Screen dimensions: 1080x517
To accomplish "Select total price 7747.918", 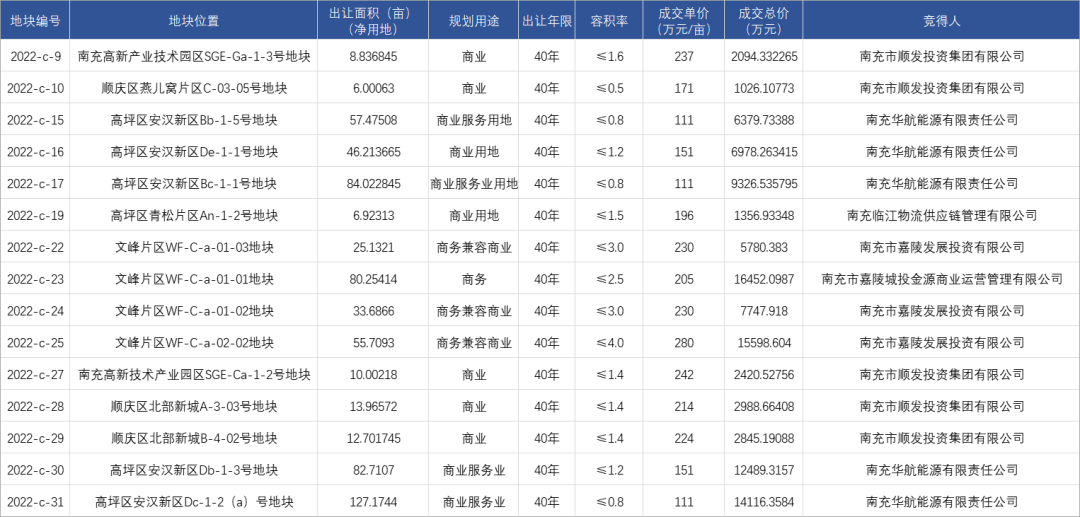I will 763,311.
